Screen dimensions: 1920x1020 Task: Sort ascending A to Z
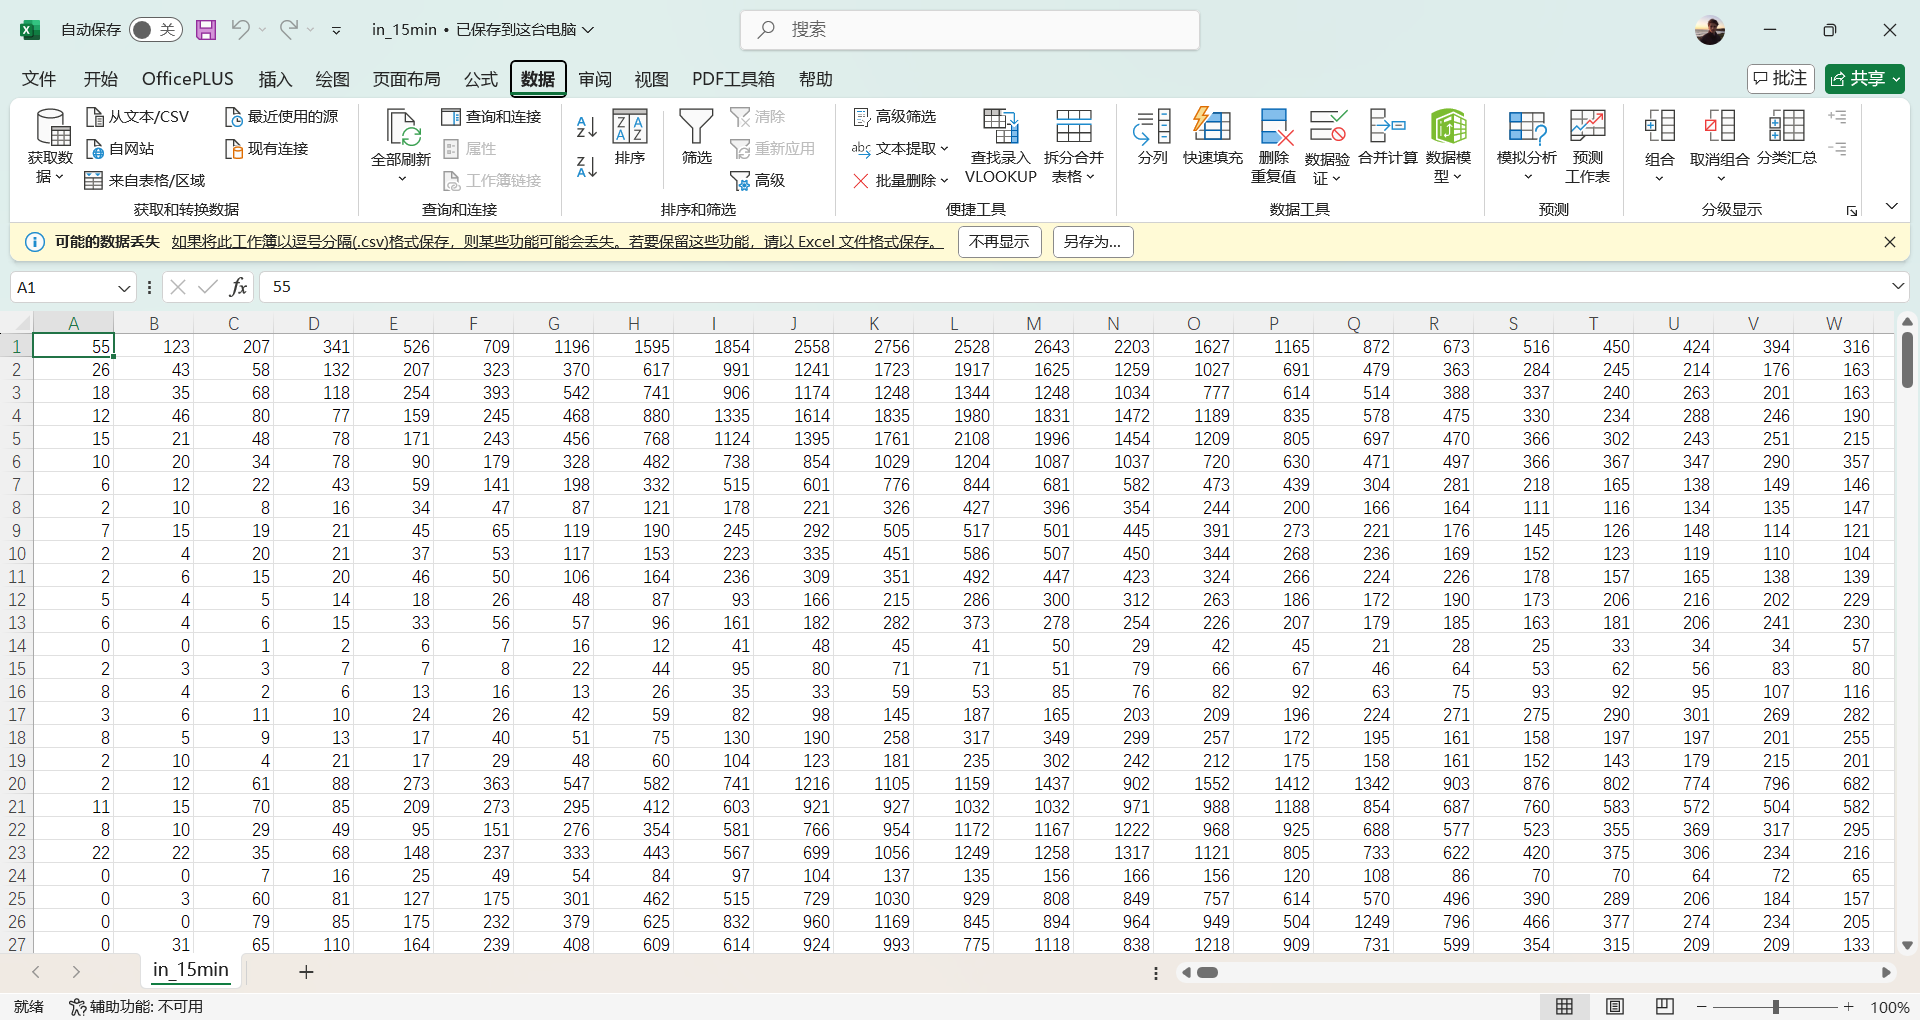click(x=587, y=127)
